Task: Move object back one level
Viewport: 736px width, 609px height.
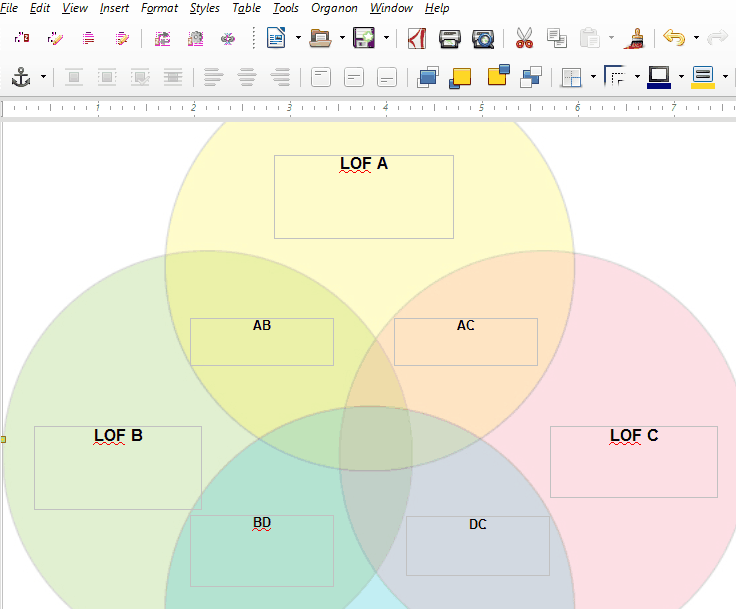Action: (x=498, y=75)
